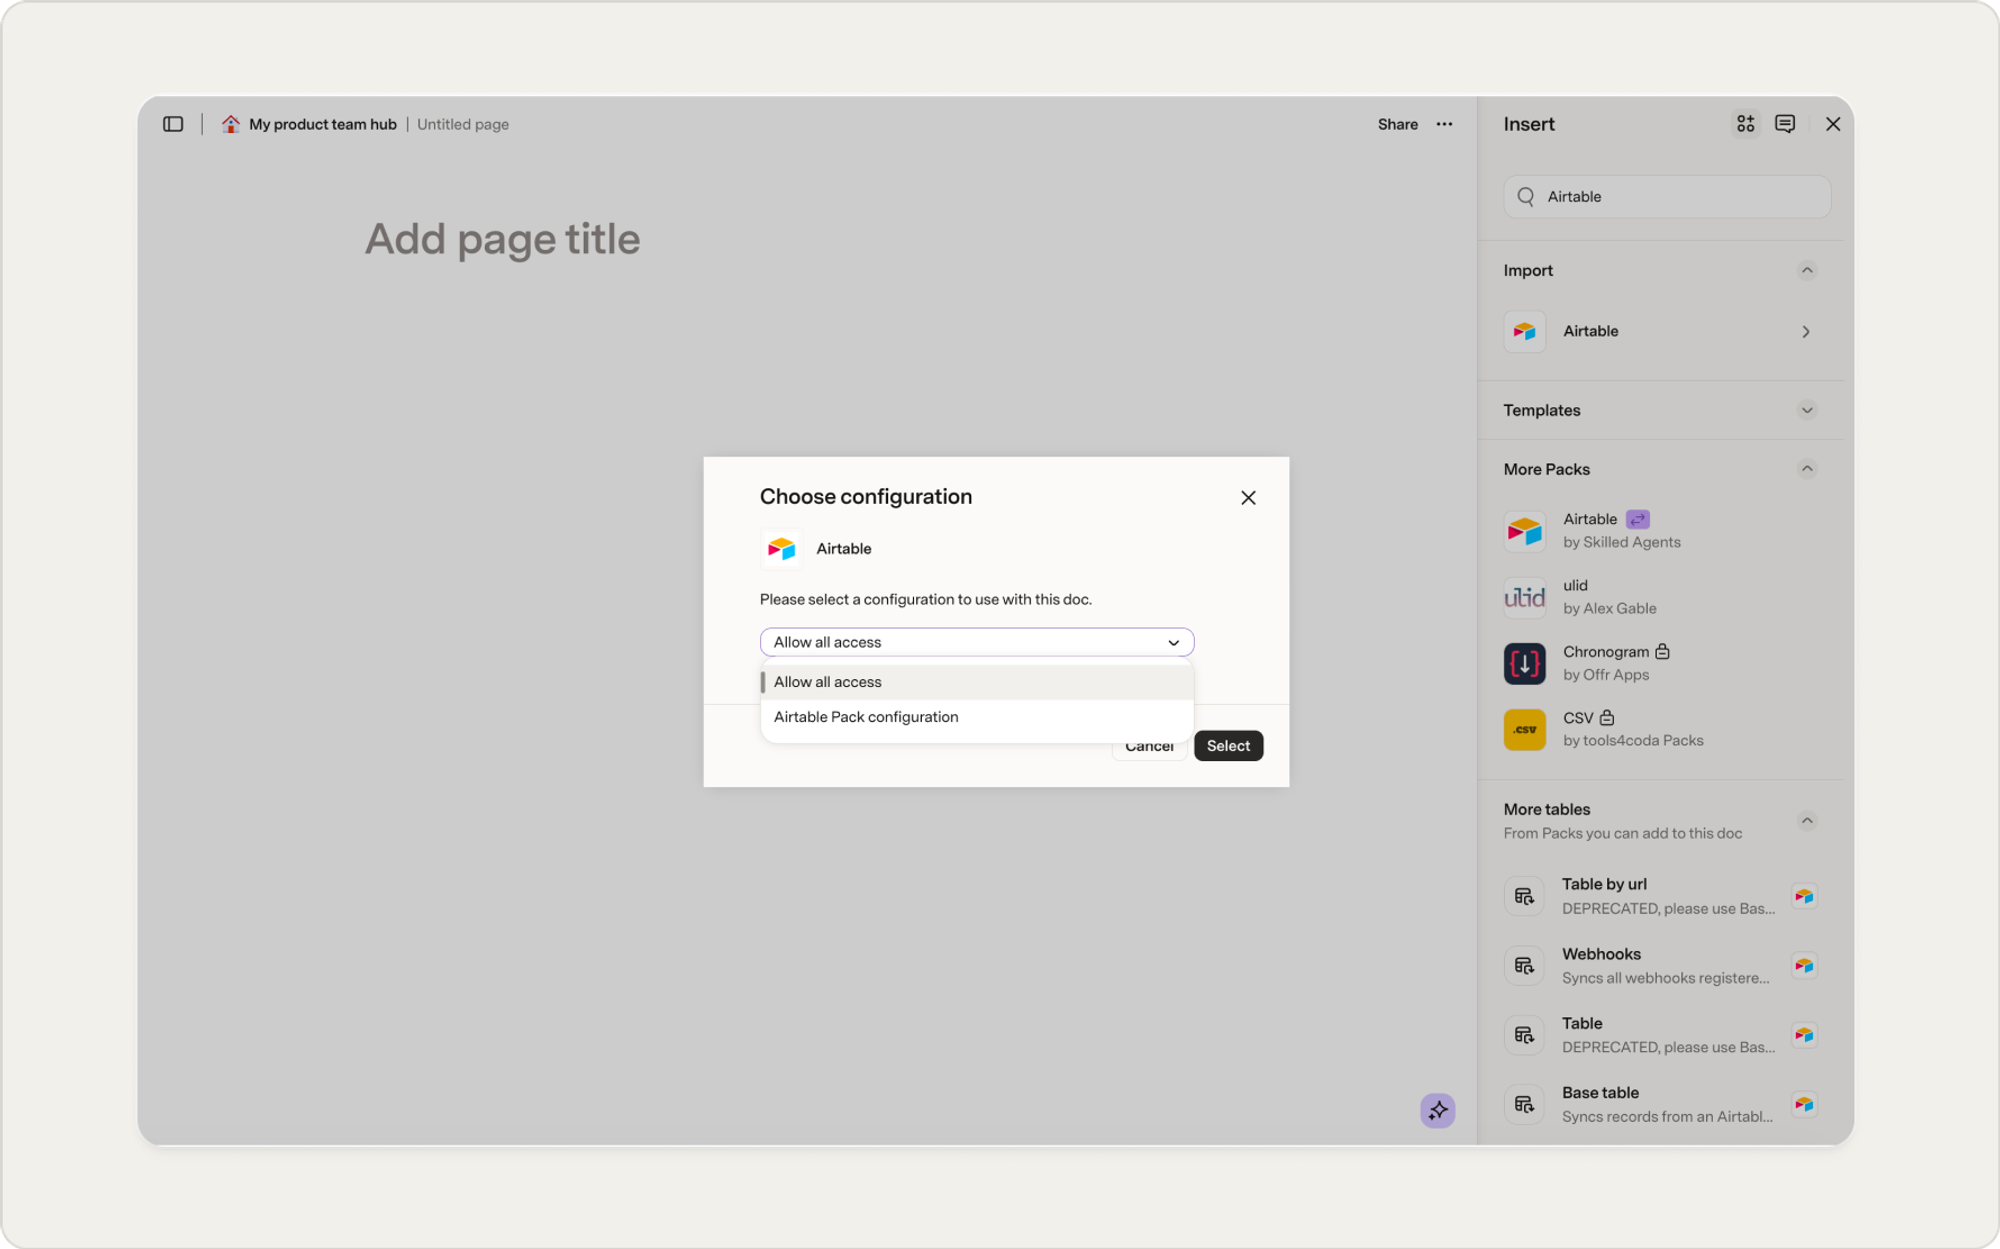Viewport: 2000px width, 1249px height.
Task: Click the Airtable badge on DEPRECATED Table row
Action: (1804, 1035)
